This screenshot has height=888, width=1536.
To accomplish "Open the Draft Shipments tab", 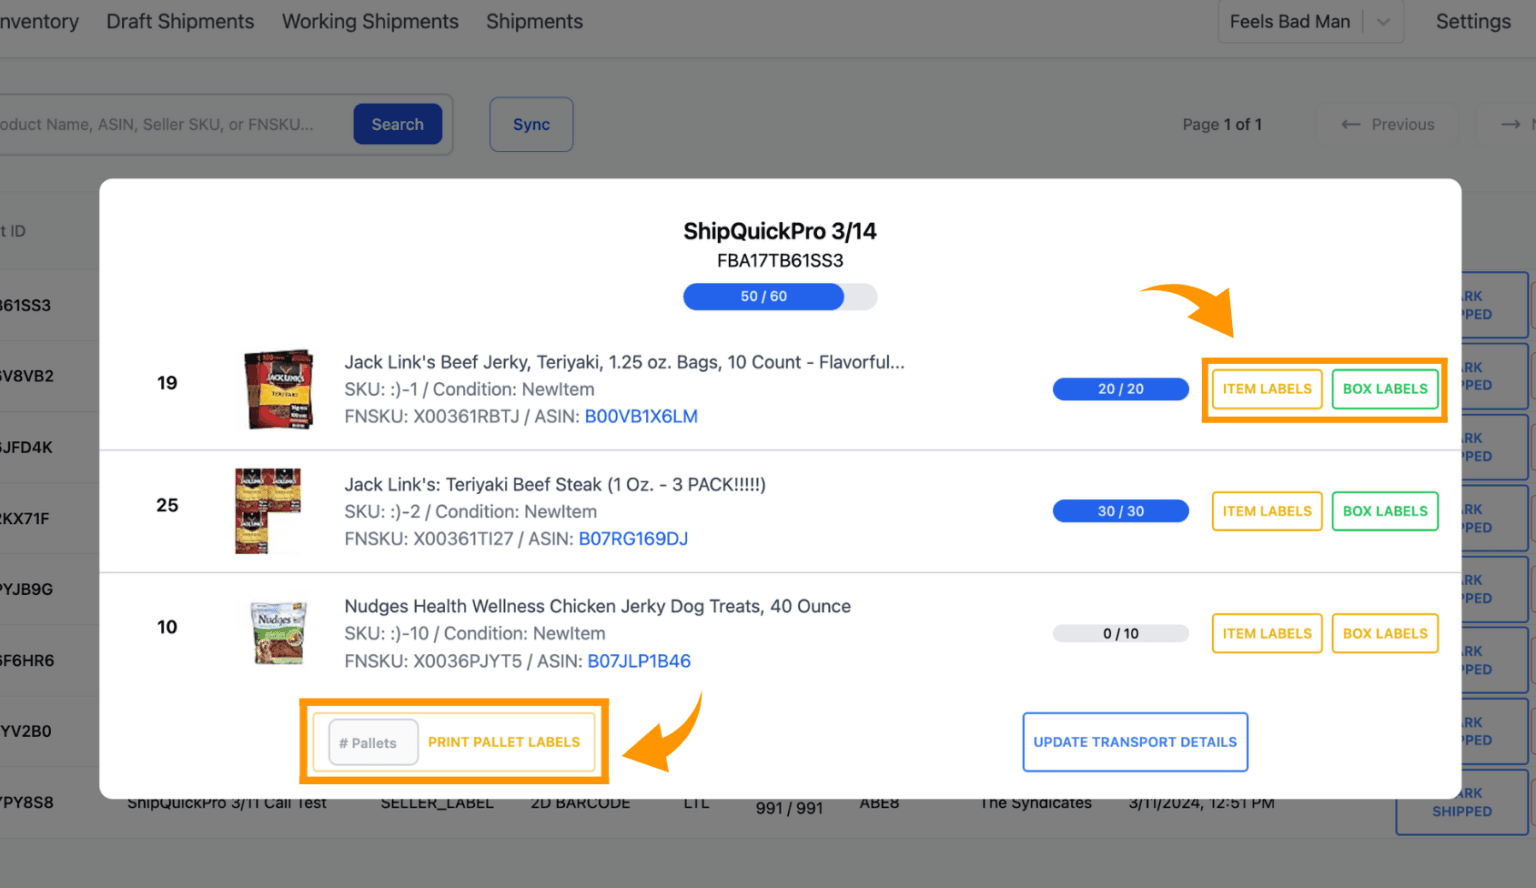I will (180, 21).
